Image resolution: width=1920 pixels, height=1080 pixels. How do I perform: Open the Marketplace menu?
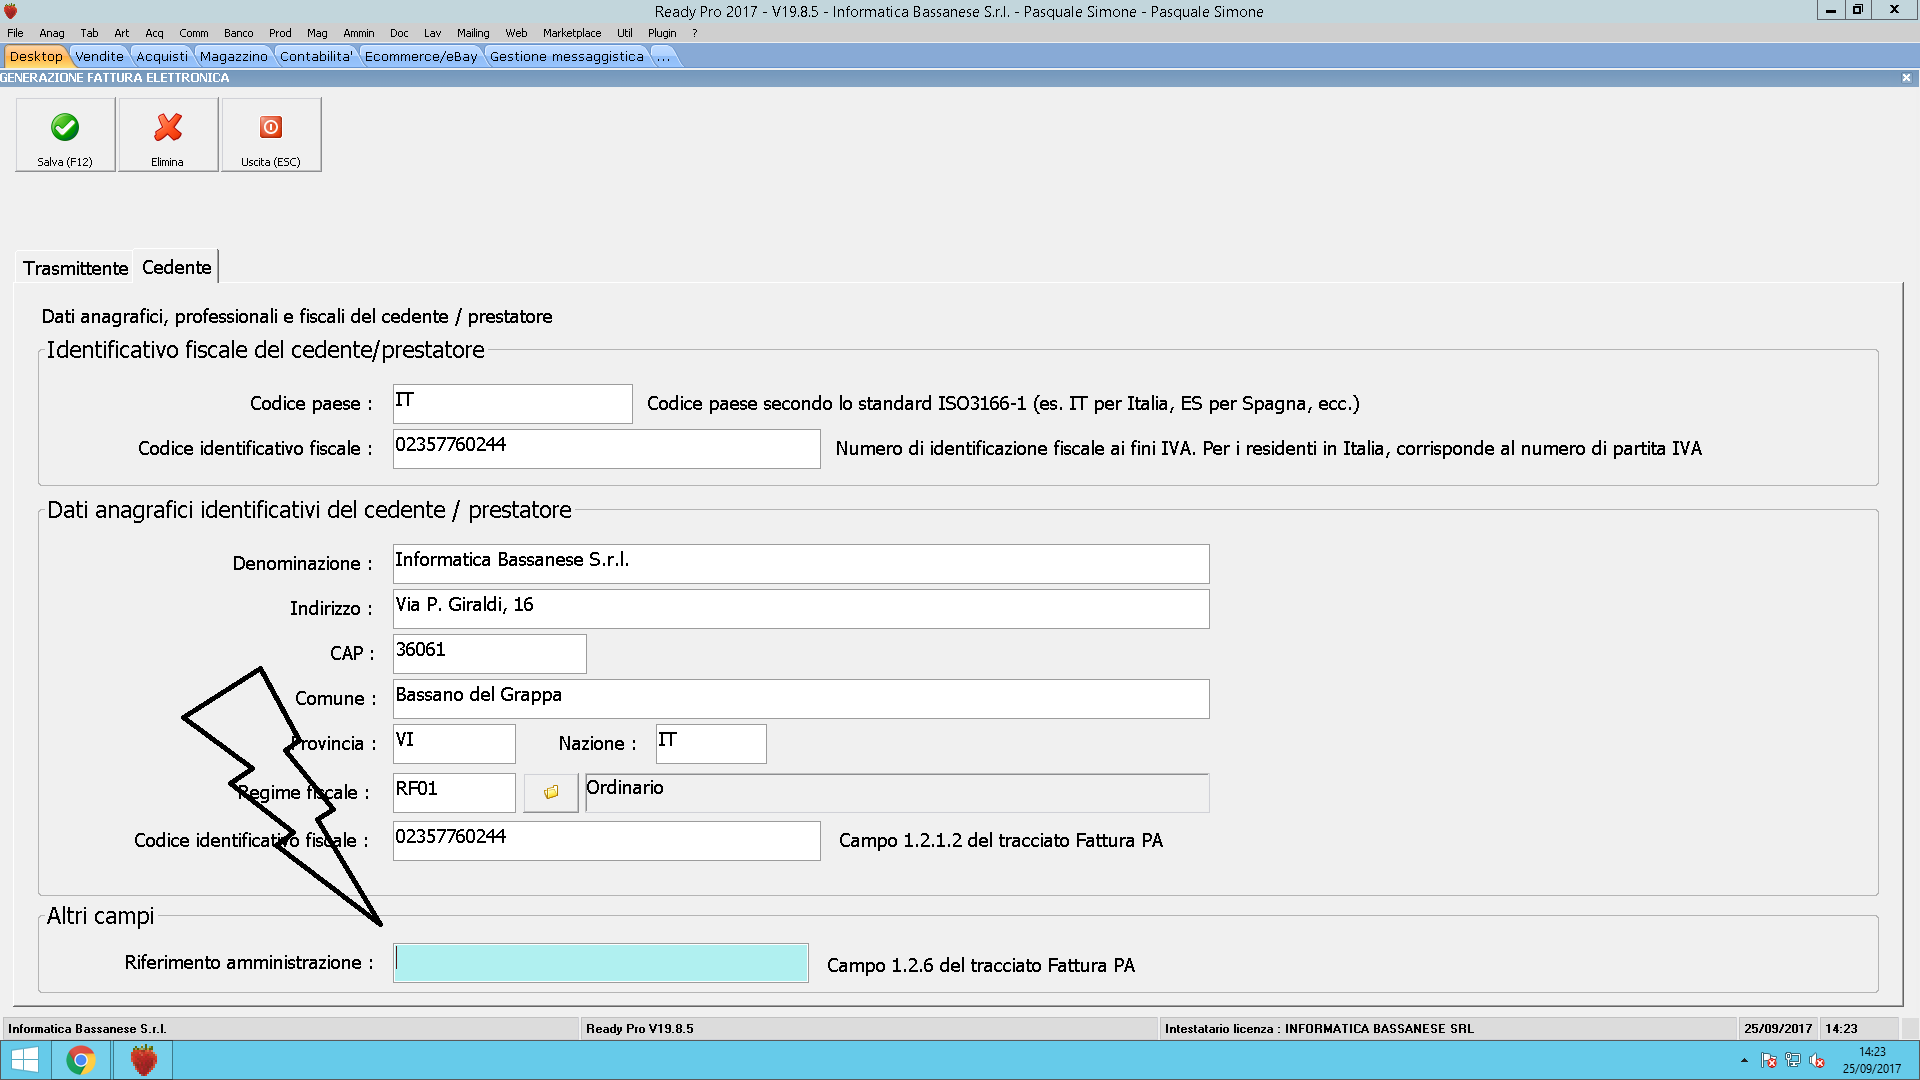tap(572, 33)
